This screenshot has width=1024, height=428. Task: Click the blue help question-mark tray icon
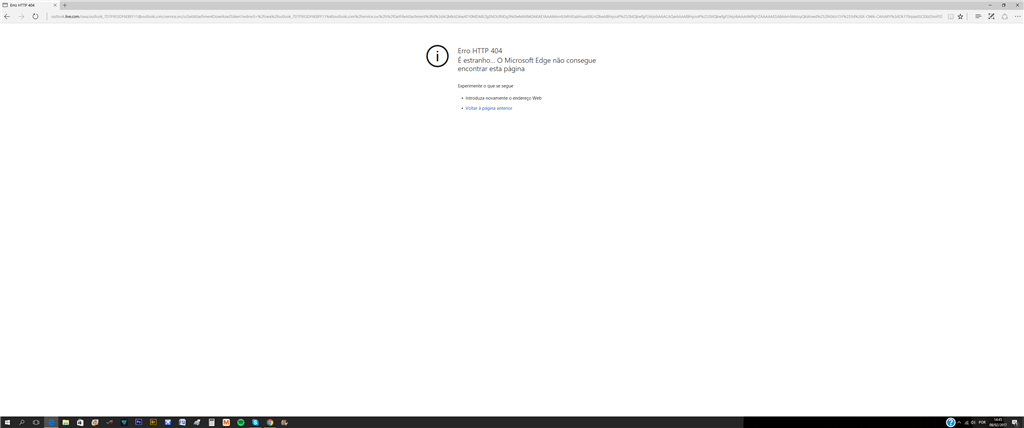point(951,422)
